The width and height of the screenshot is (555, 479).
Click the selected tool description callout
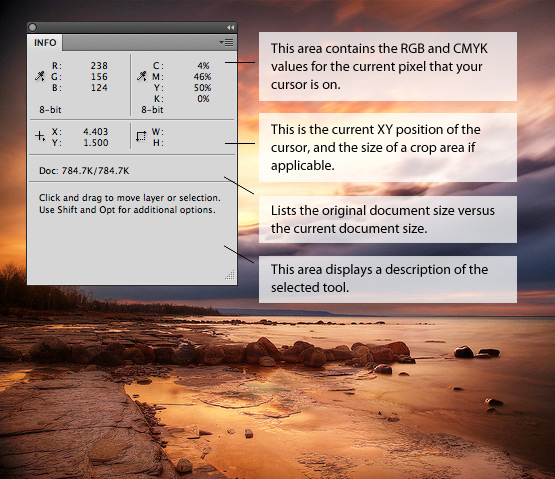pyautogui.click(x=388, y=279)
